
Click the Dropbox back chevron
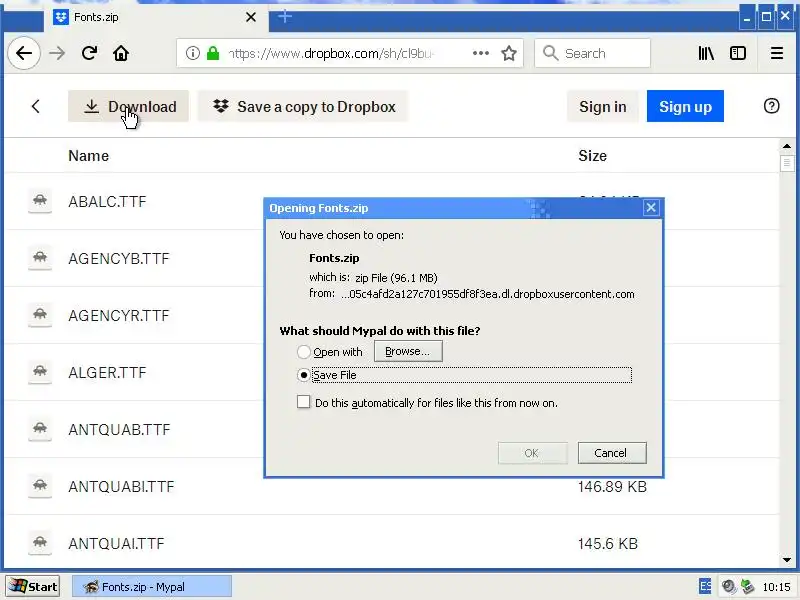pos(35,106)
